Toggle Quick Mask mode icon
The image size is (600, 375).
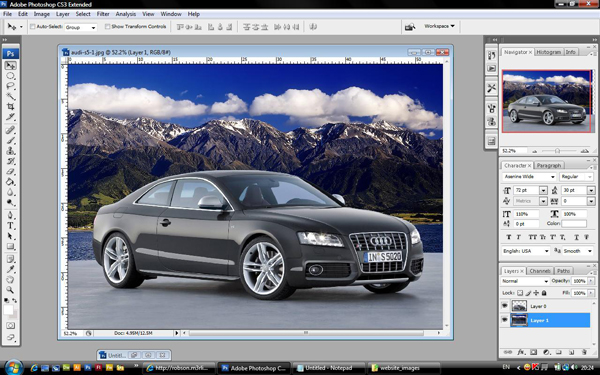tap(10, 326)
